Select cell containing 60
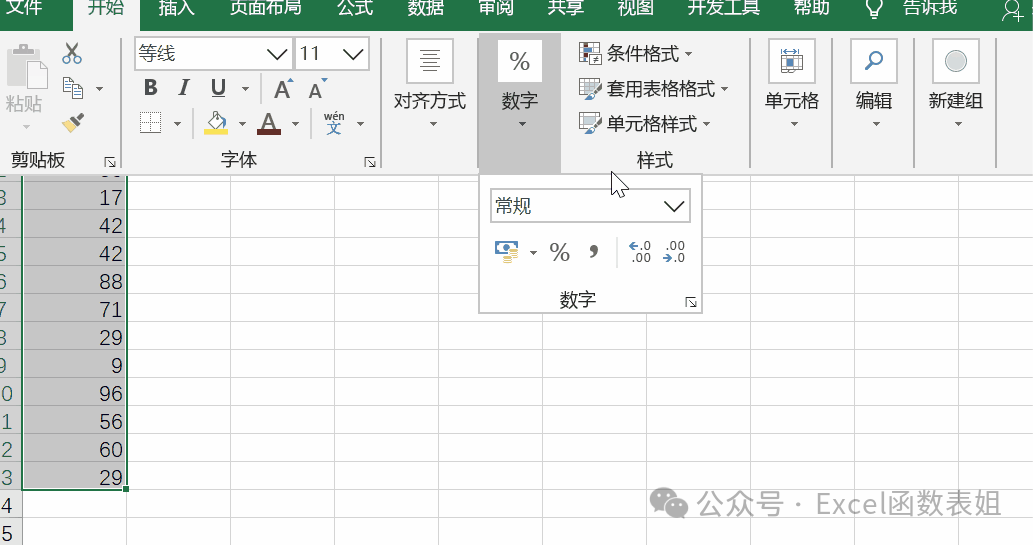The image size is (1034, 545). 75,449
